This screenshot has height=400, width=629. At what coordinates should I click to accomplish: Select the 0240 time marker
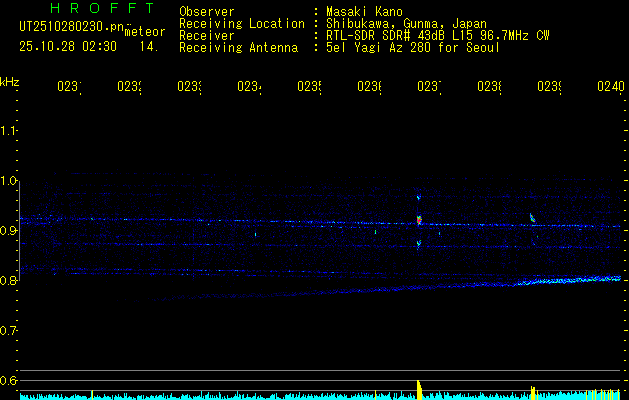609,87
